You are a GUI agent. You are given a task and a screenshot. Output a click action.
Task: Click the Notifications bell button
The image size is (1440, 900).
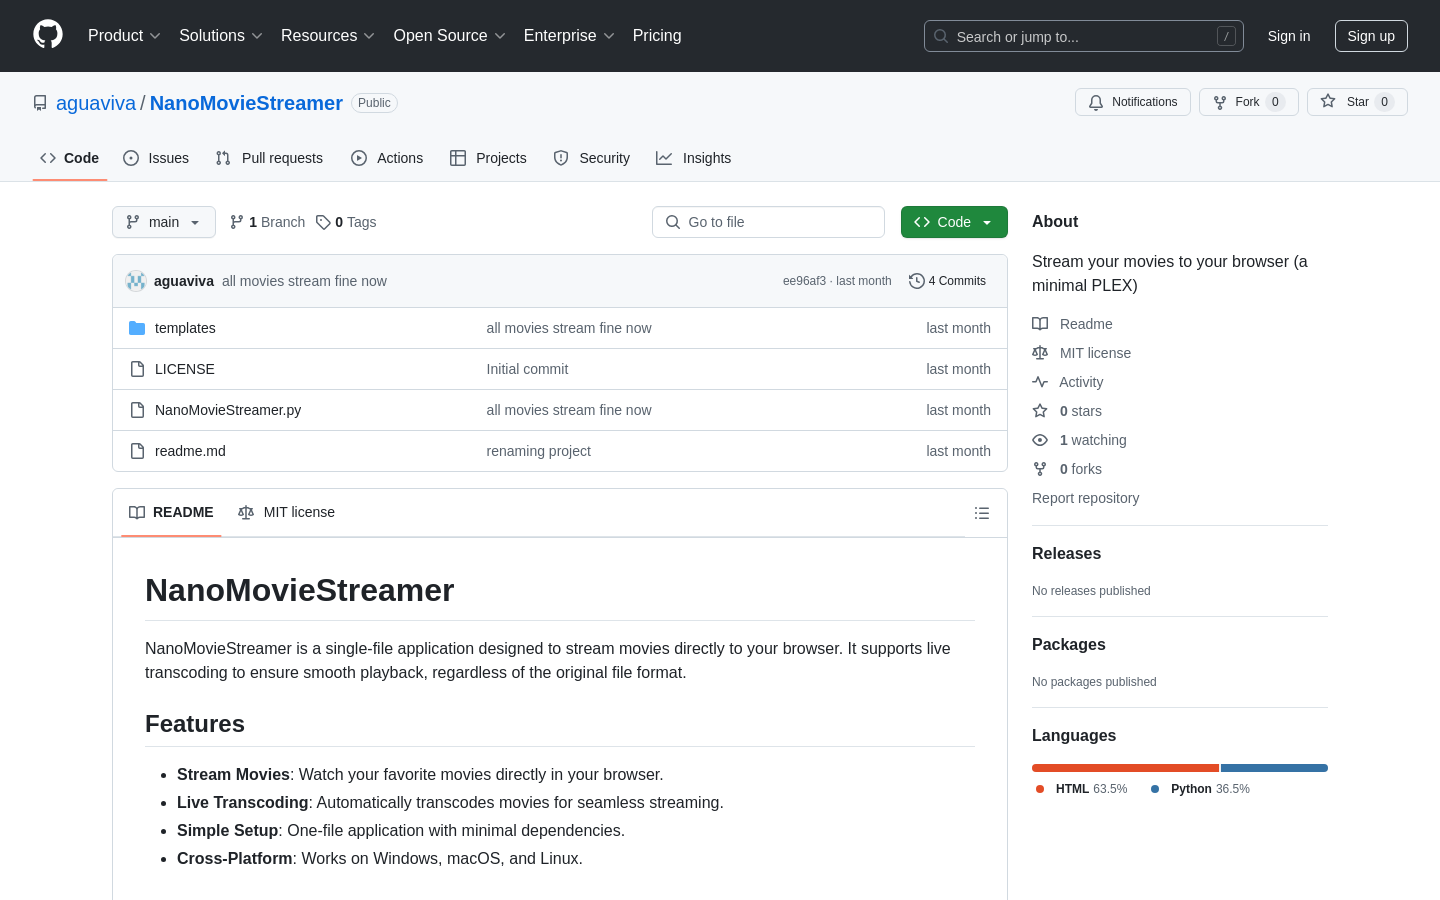(x=1133, y=102)
